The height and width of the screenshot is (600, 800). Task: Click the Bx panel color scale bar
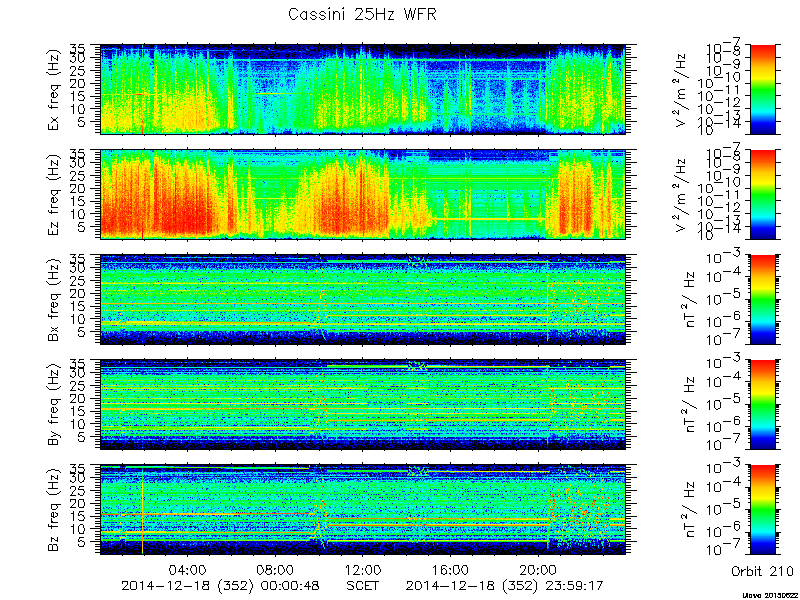pos(762,299)
